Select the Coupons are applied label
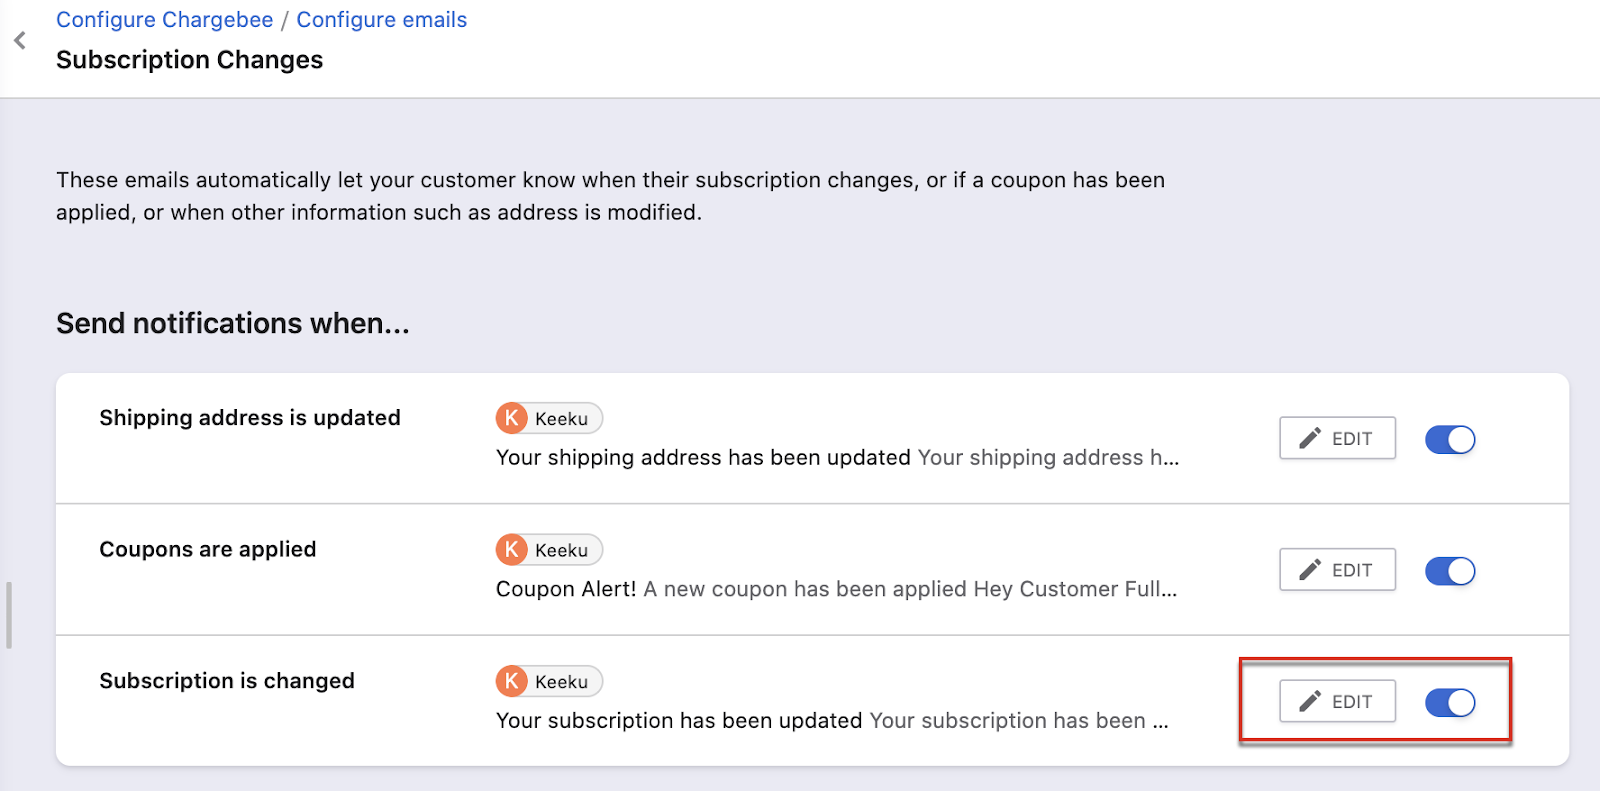This screenshot has width=1600, height=791. (x=207, y=550)
